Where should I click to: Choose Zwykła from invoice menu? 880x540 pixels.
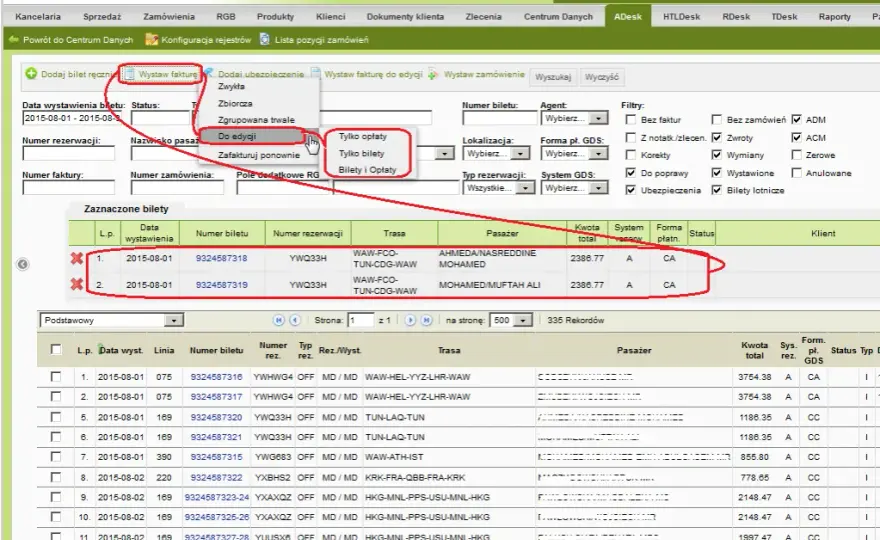231,86
